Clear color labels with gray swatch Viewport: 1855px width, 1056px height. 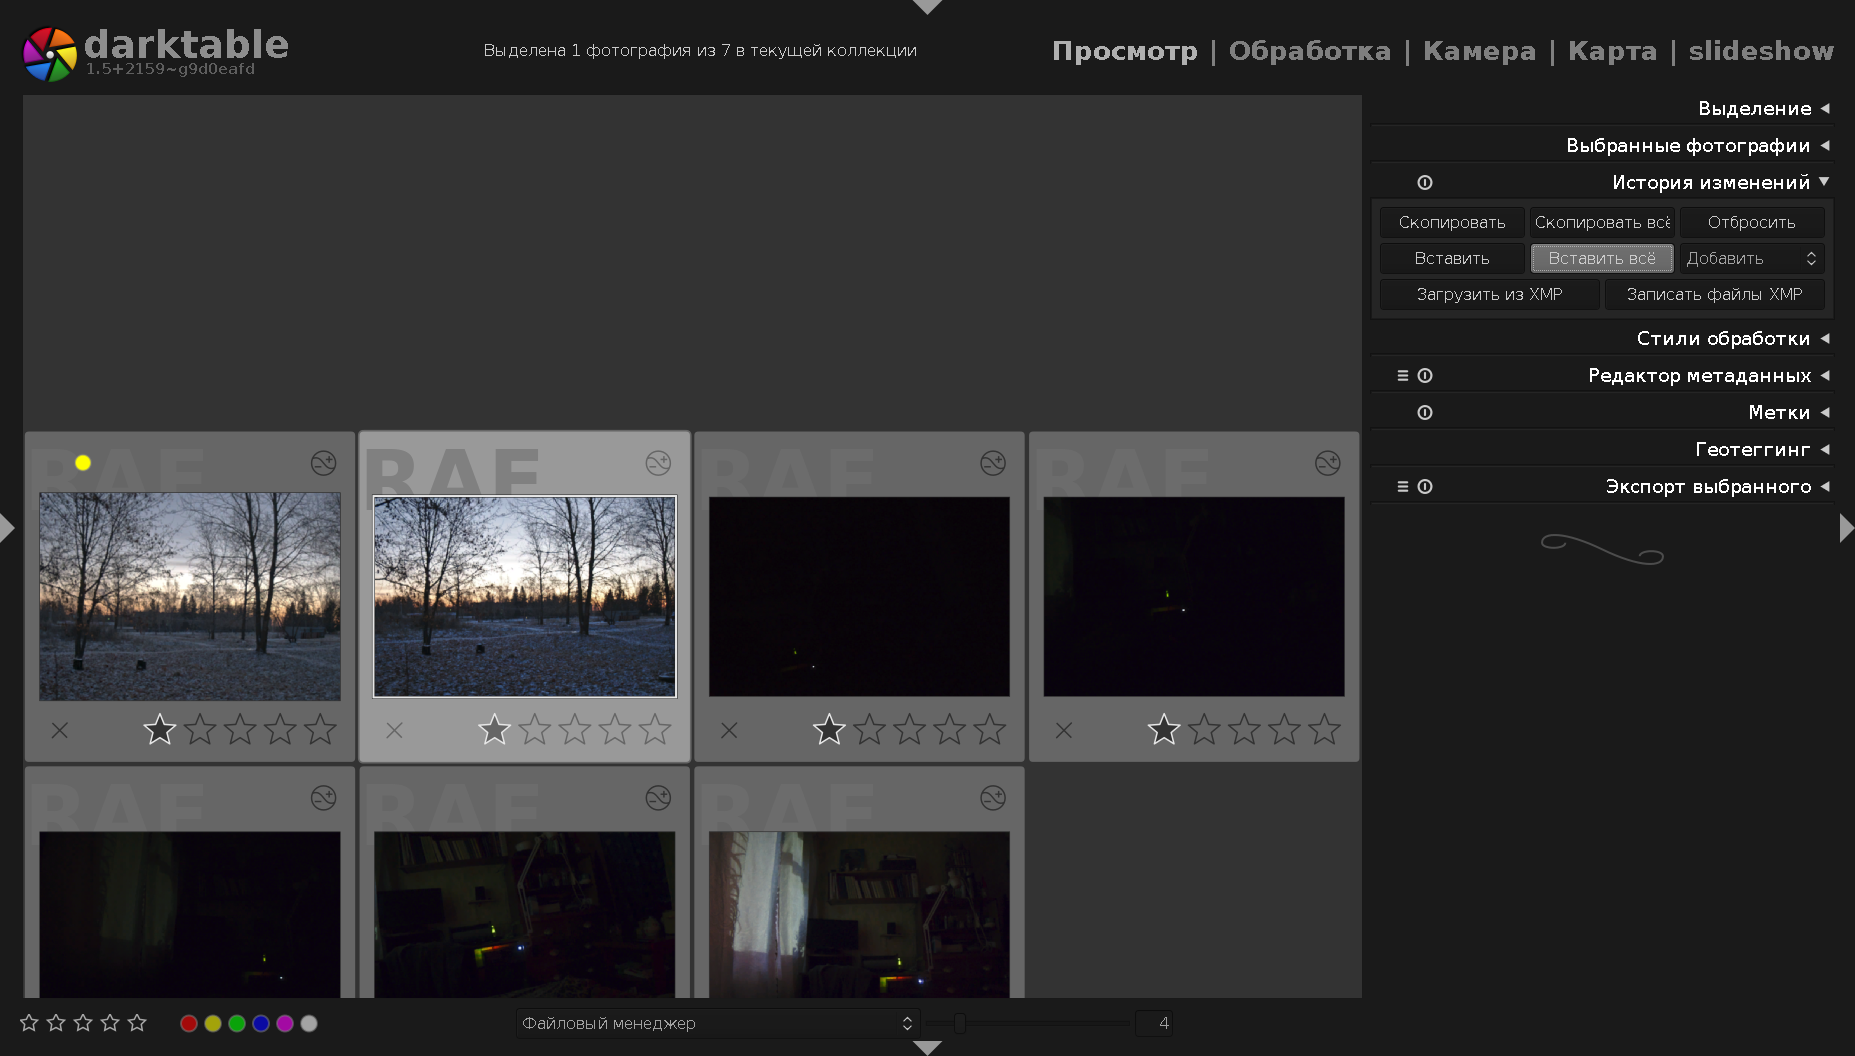point(309,1023)
